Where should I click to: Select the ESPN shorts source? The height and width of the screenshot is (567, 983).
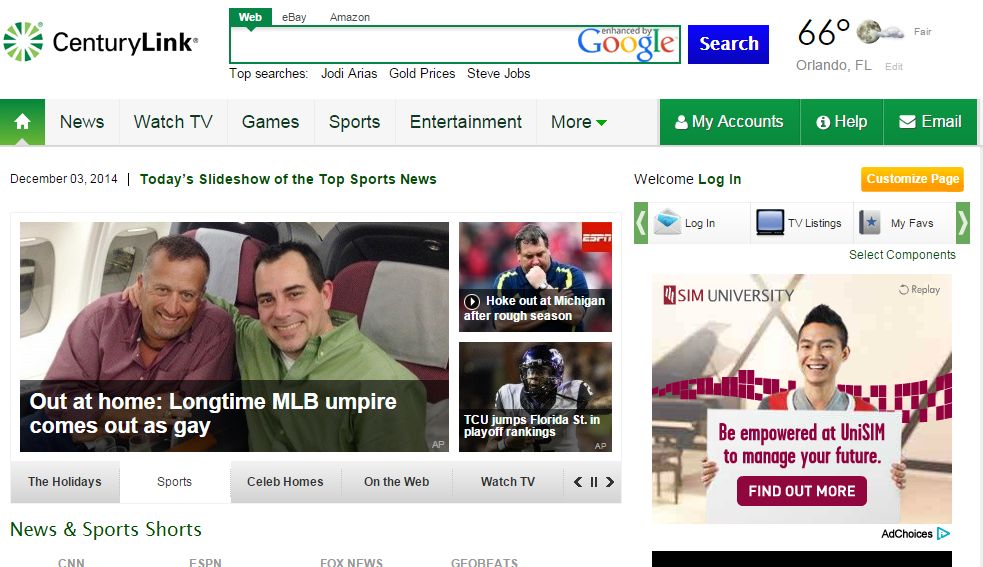click(x=205, y=562)
